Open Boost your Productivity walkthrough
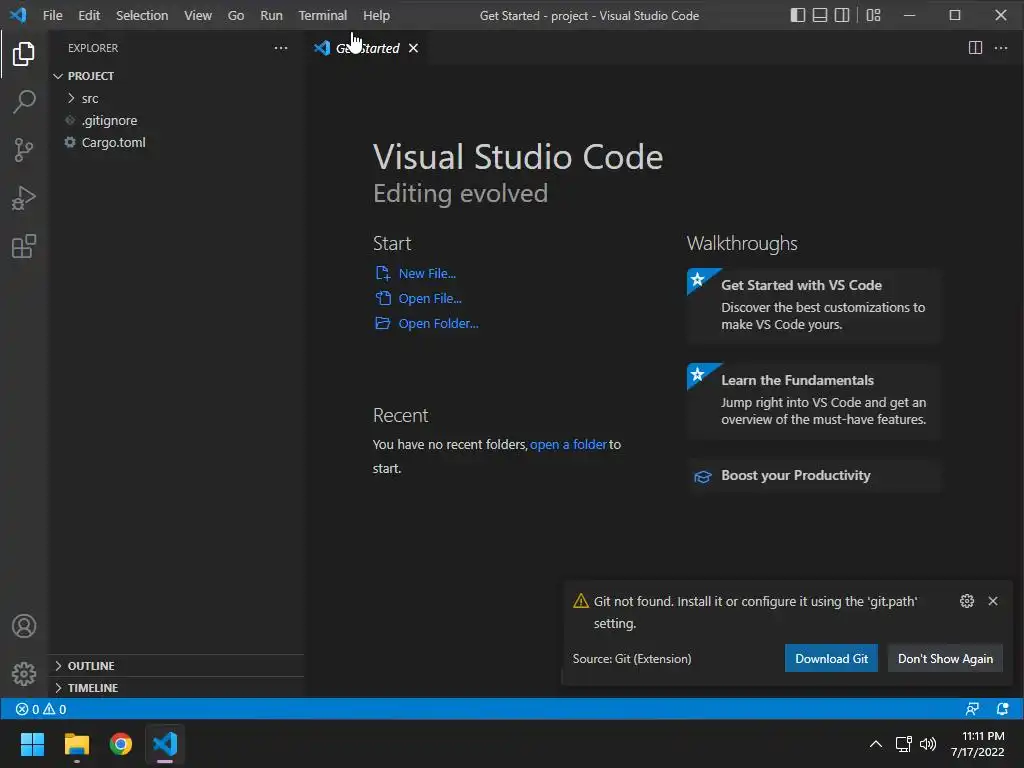This screenshot has width=1024, height=768. pos(814,475)
